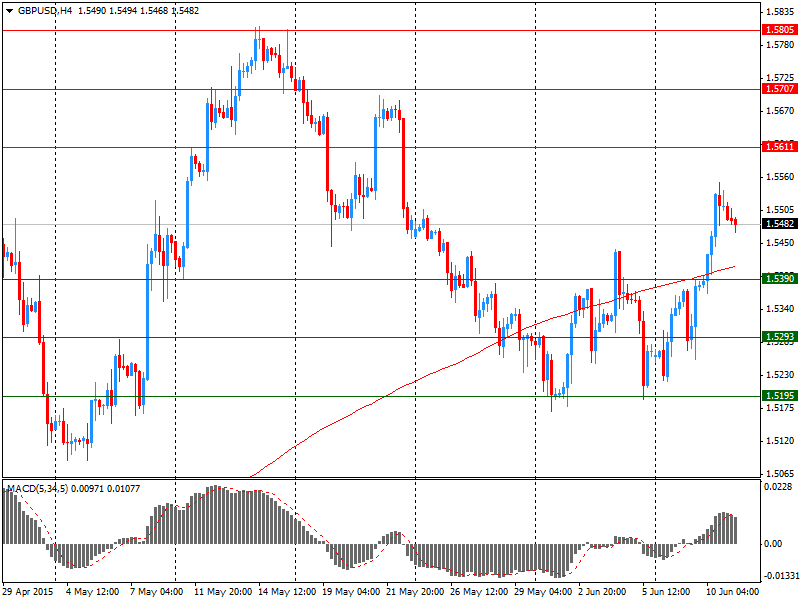Viewport: 800px width, 600px height.
Task: Click the current price label 1.5482
Action: point(780,224)
